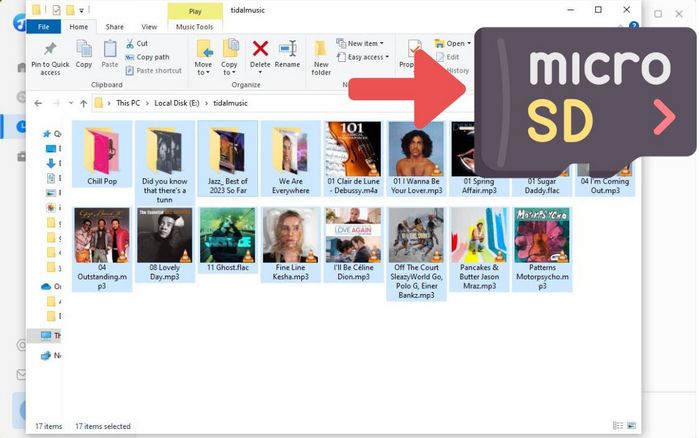The width and height of the screenshot is (700, 438).
Task: Select Did you know that there's a tunn folder
Action: pos(165,163)
